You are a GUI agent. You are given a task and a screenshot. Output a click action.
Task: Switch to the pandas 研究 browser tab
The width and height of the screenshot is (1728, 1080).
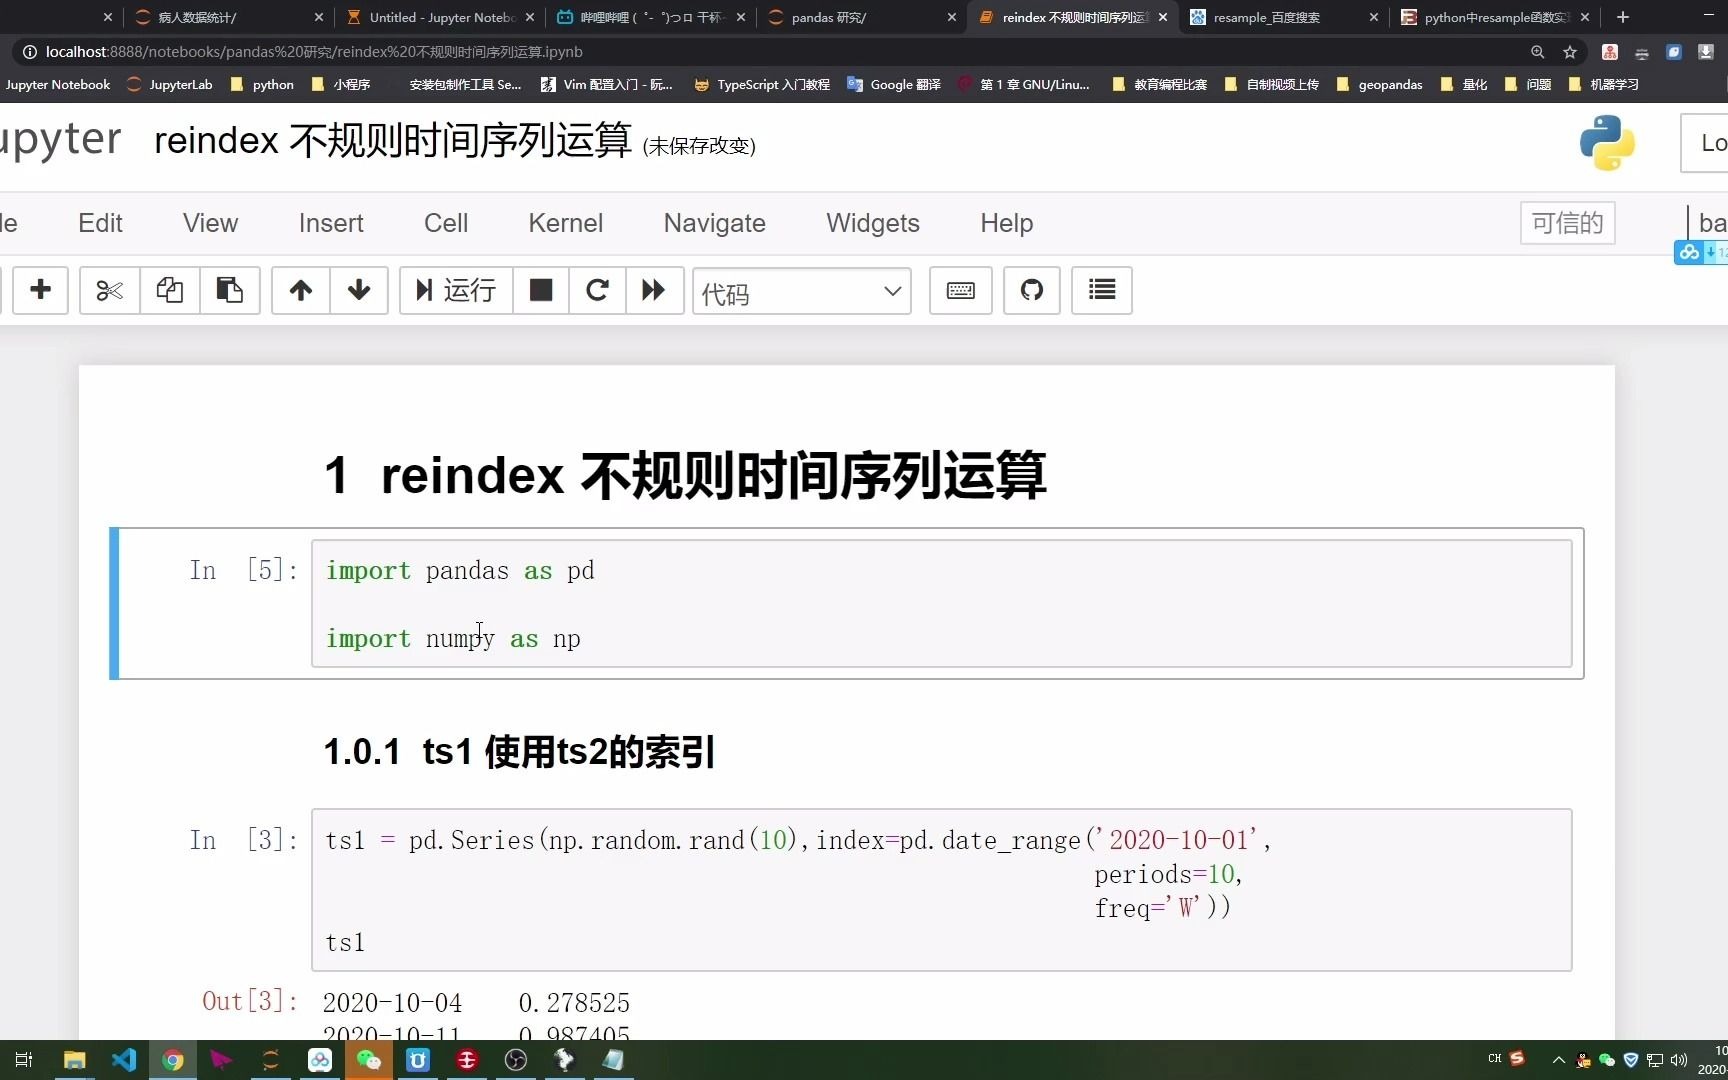click(x=860, y=17)
